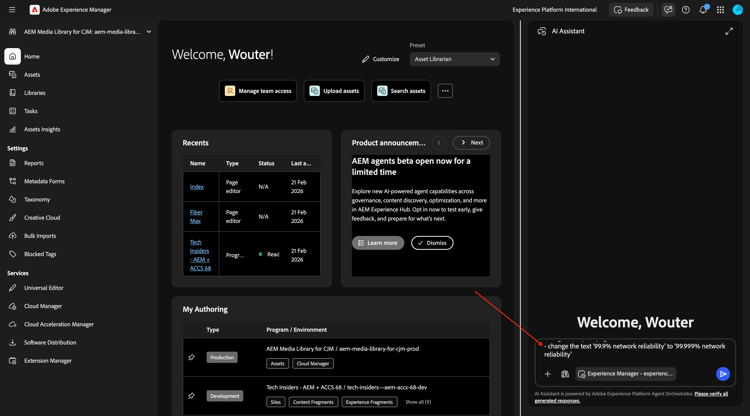
Task: Open Reports under Settings
Action: [33, 163]
